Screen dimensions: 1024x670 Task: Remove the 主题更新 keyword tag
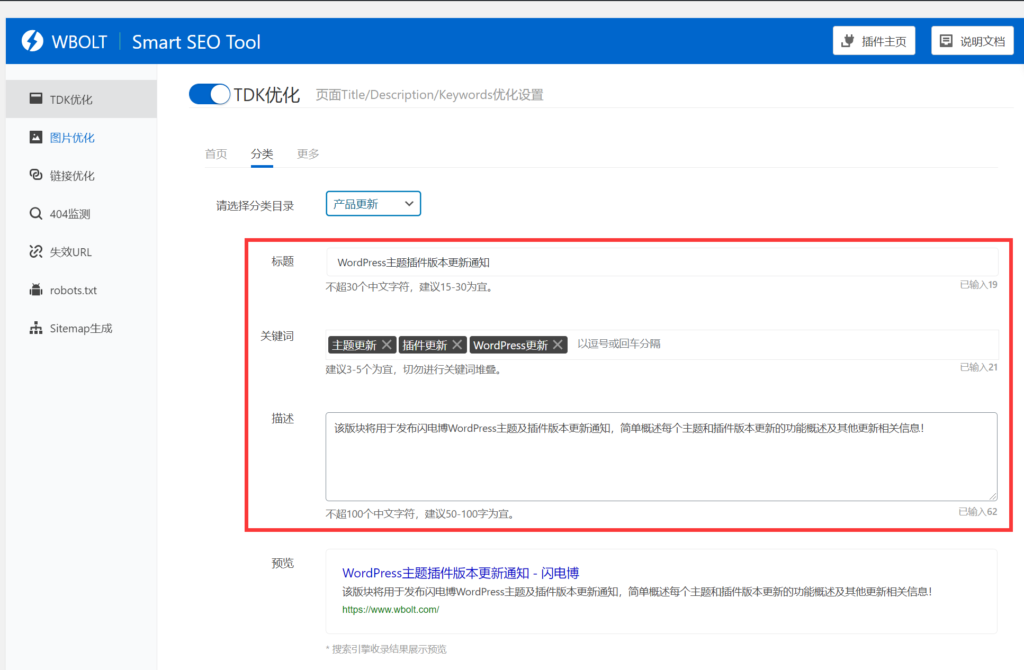pyautogui.click(x=387, y=345)
